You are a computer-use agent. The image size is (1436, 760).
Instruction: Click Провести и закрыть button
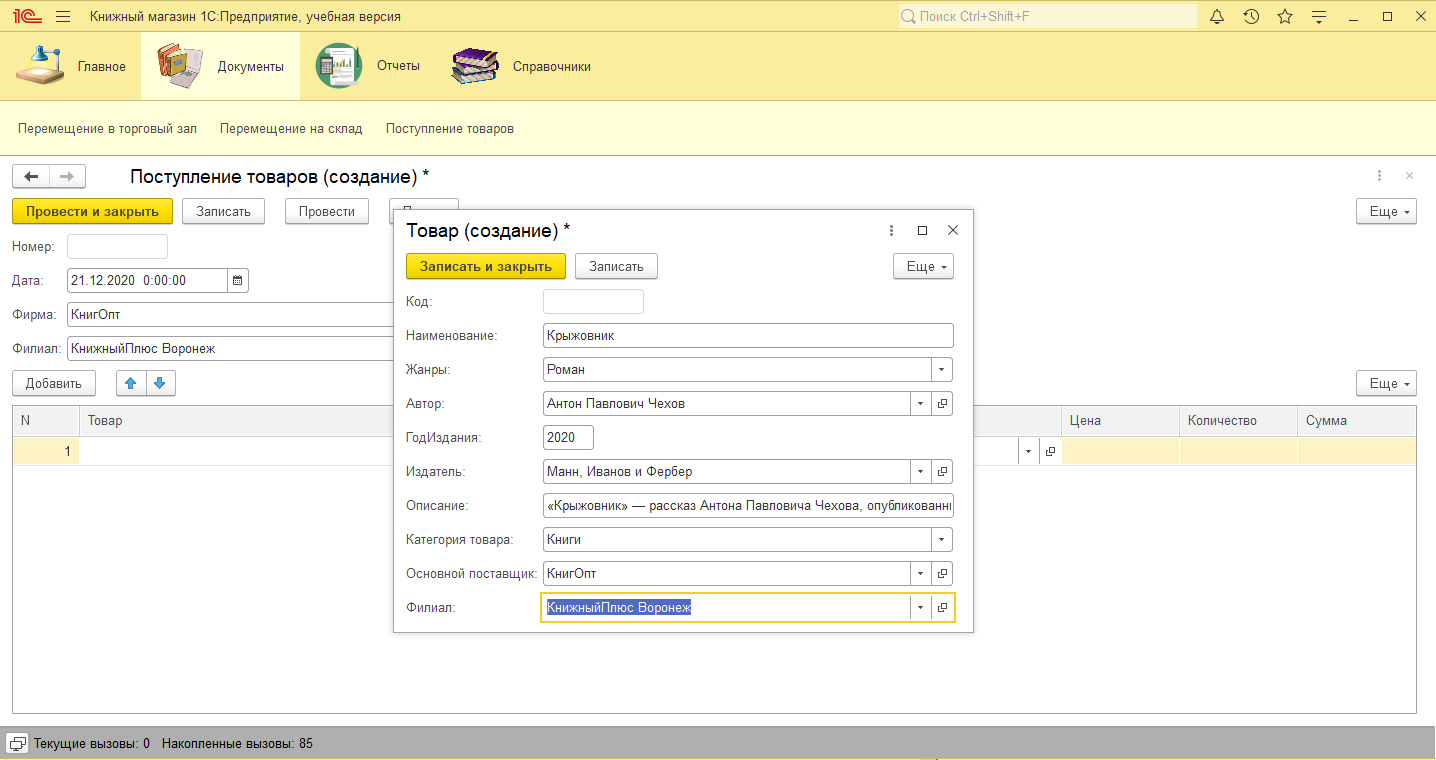click(92, 211)
